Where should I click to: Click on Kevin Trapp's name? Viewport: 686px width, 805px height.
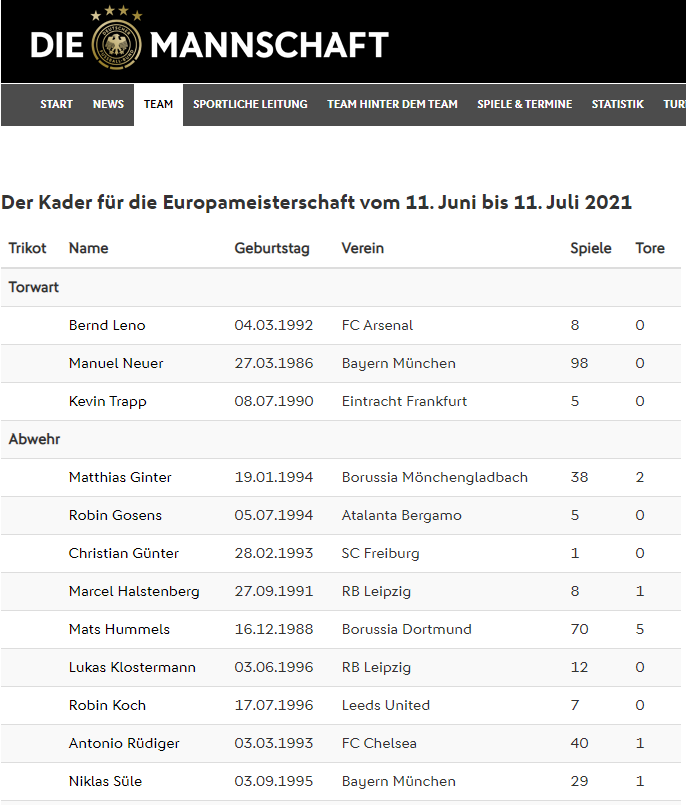click(107, 401)
